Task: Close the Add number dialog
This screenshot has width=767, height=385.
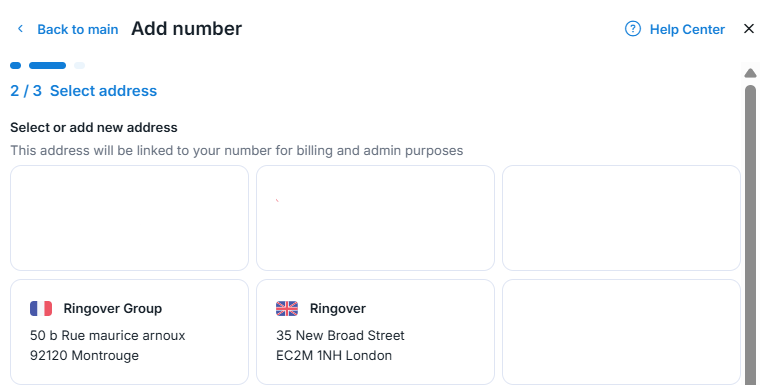Action: [749, 29]
